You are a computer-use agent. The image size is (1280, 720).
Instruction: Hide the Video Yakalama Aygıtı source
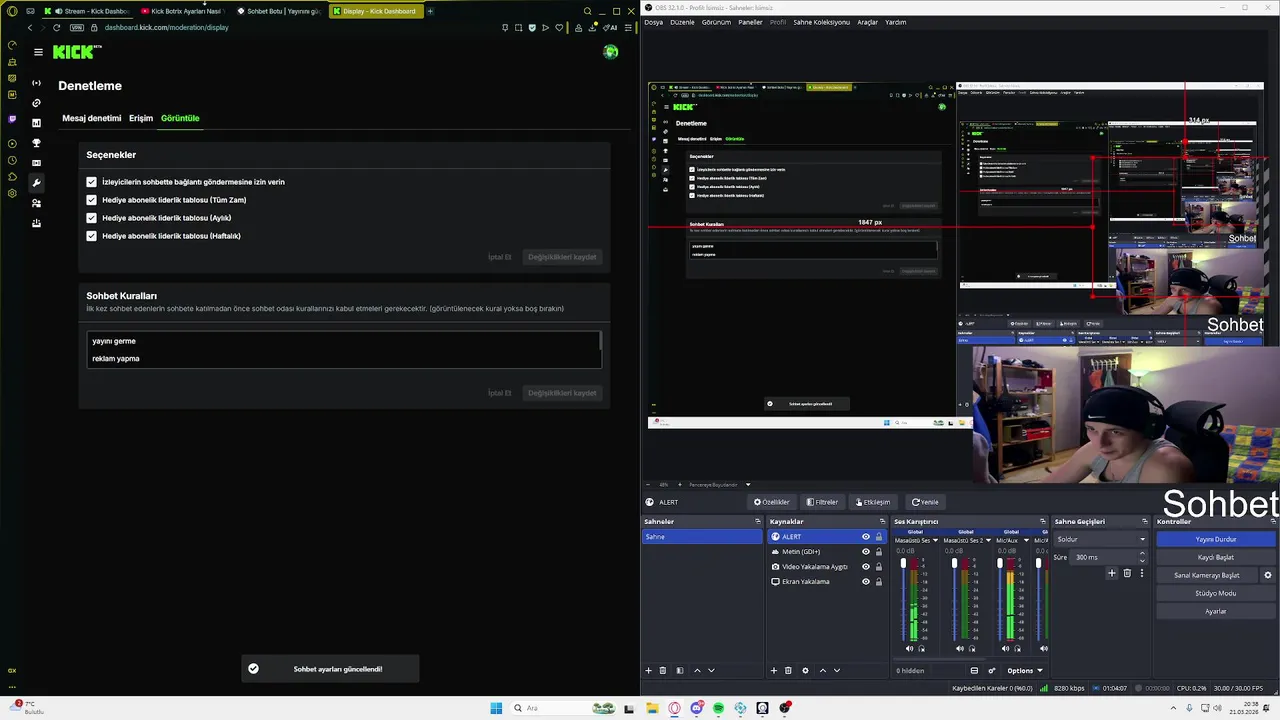click(866, 567)
